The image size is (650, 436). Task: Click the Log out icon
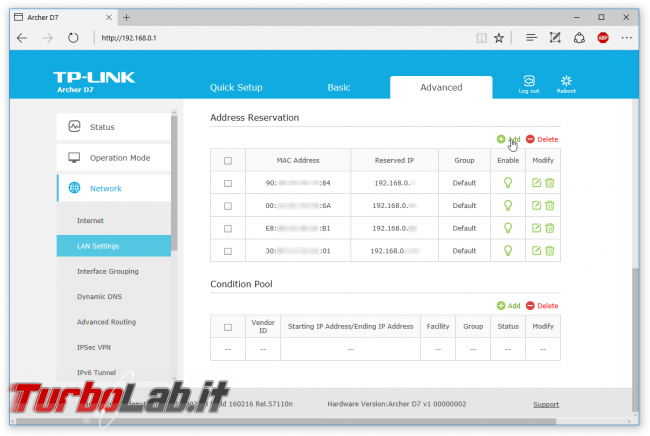click(x=529, y=84)
